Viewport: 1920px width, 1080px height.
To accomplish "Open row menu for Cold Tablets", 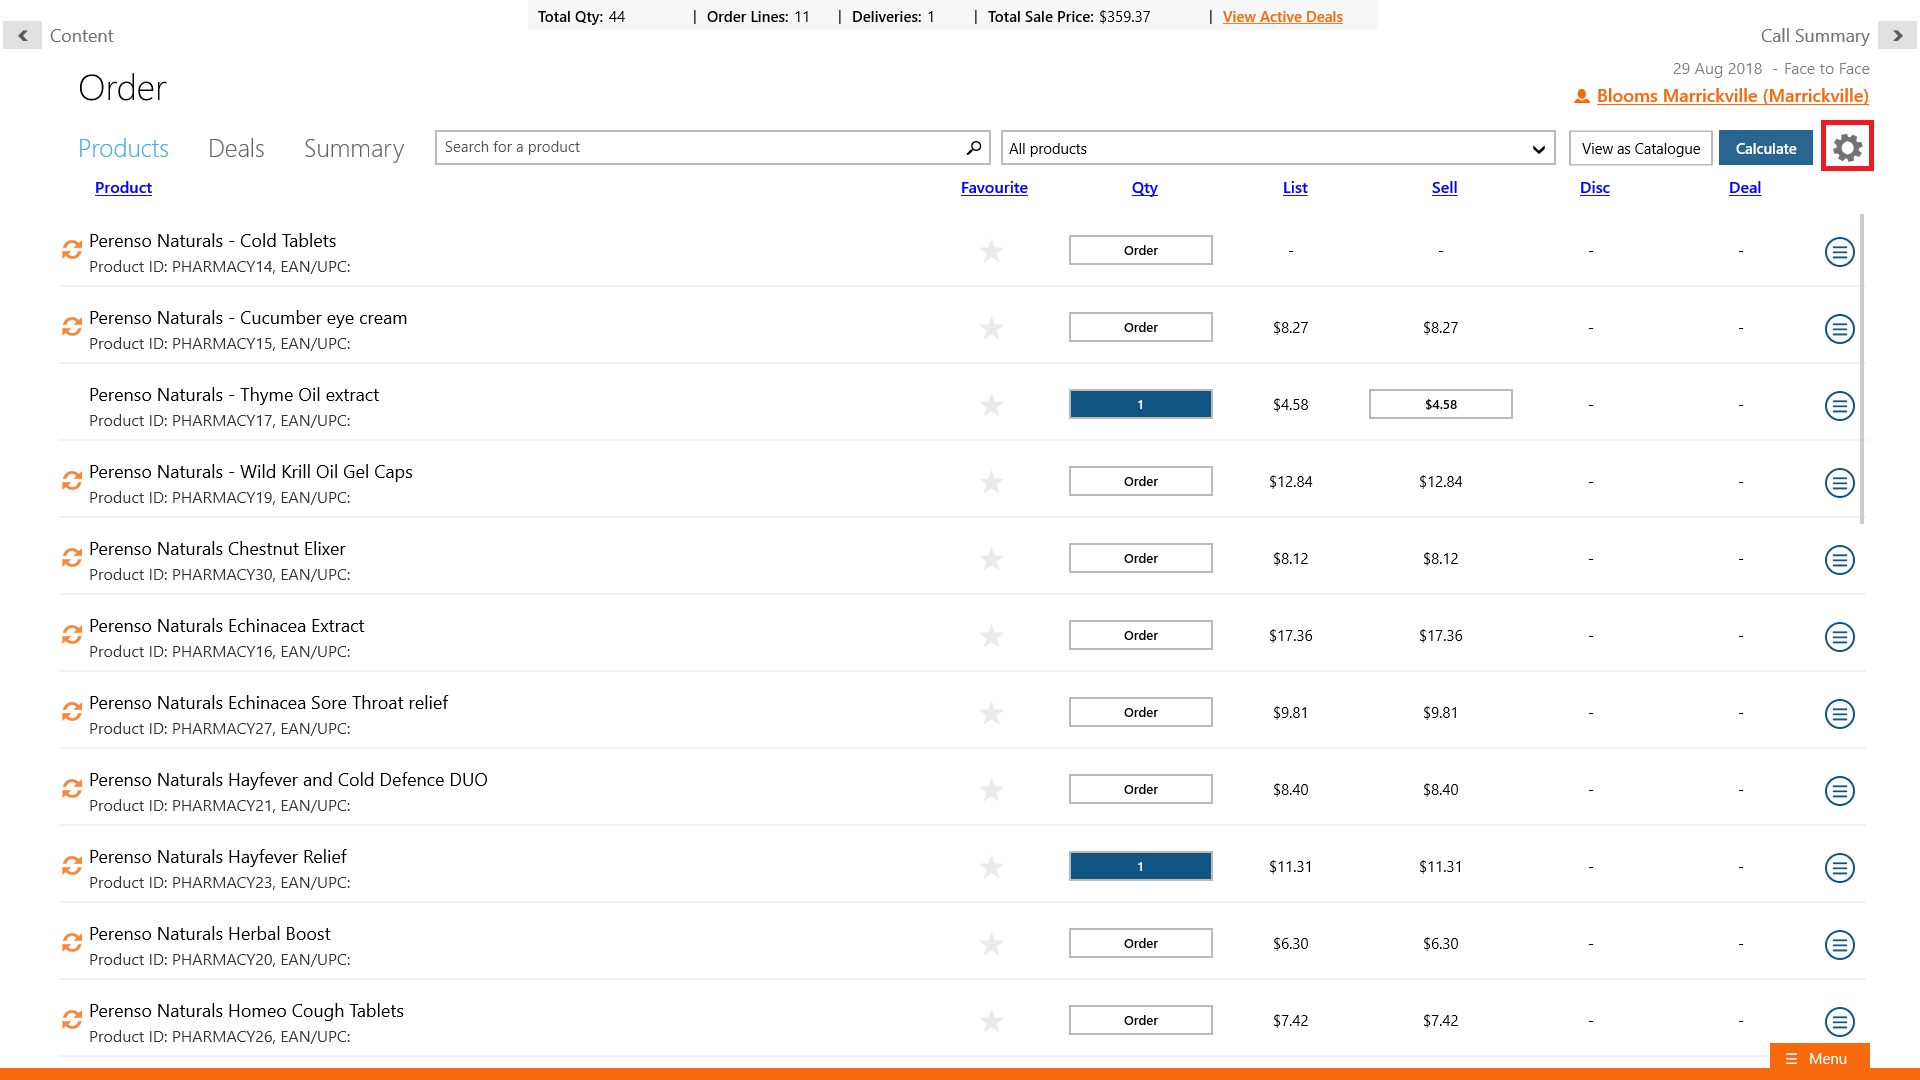I will 1839,252.
